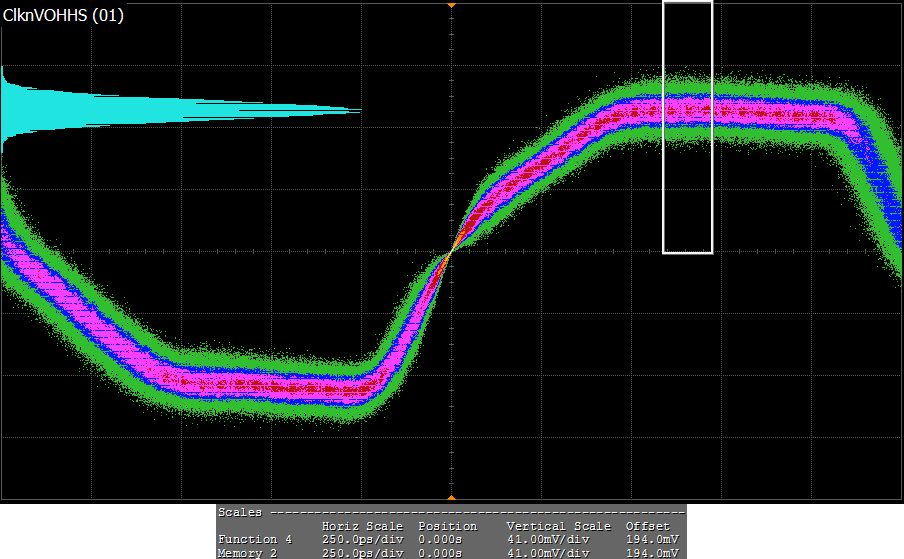904x559 pixels.
Task: Click the ClknVOHHS (01) waveform title
Action: click(64, 16)
